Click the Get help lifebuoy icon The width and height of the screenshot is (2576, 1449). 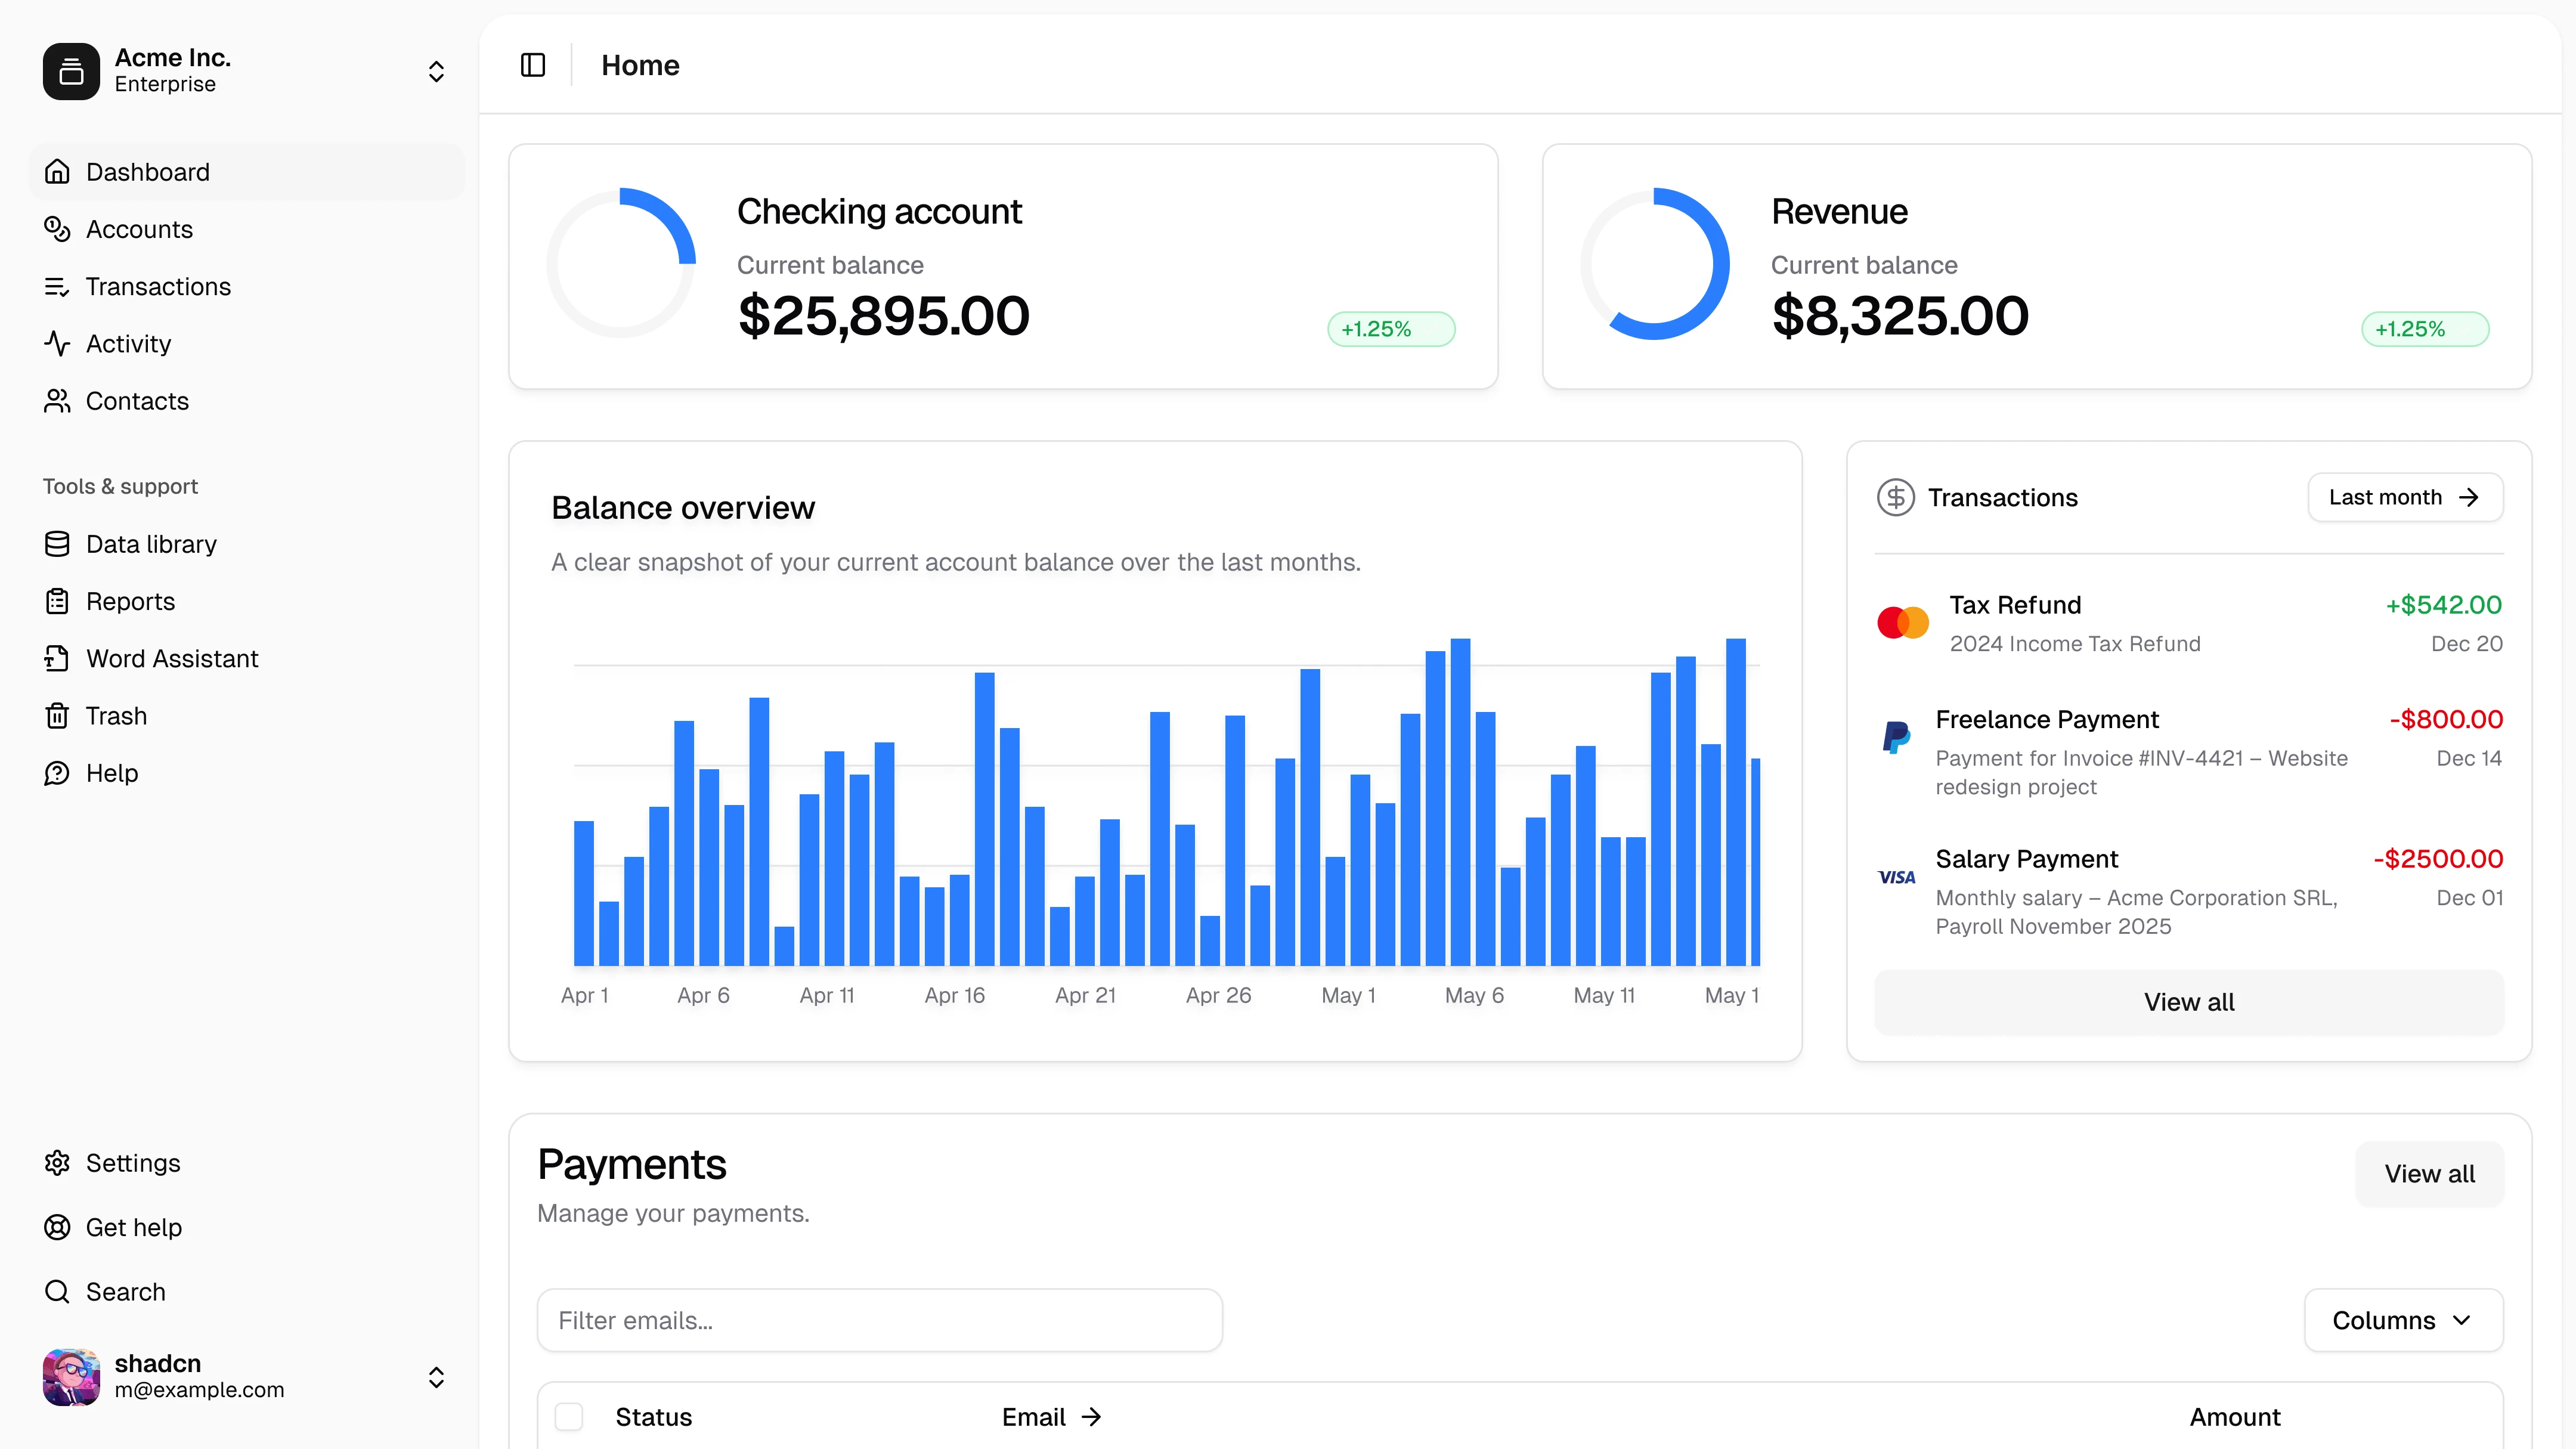57,1227
